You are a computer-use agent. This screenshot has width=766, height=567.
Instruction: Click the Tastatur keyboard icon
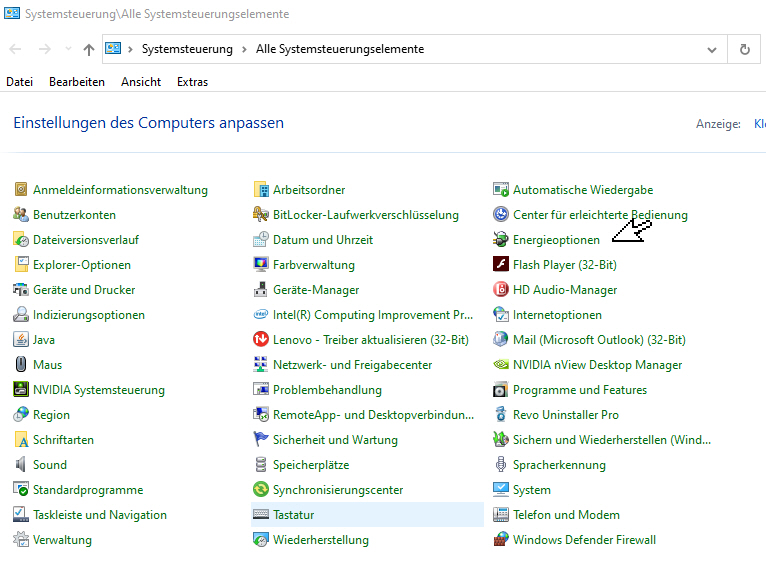[261, 514]
